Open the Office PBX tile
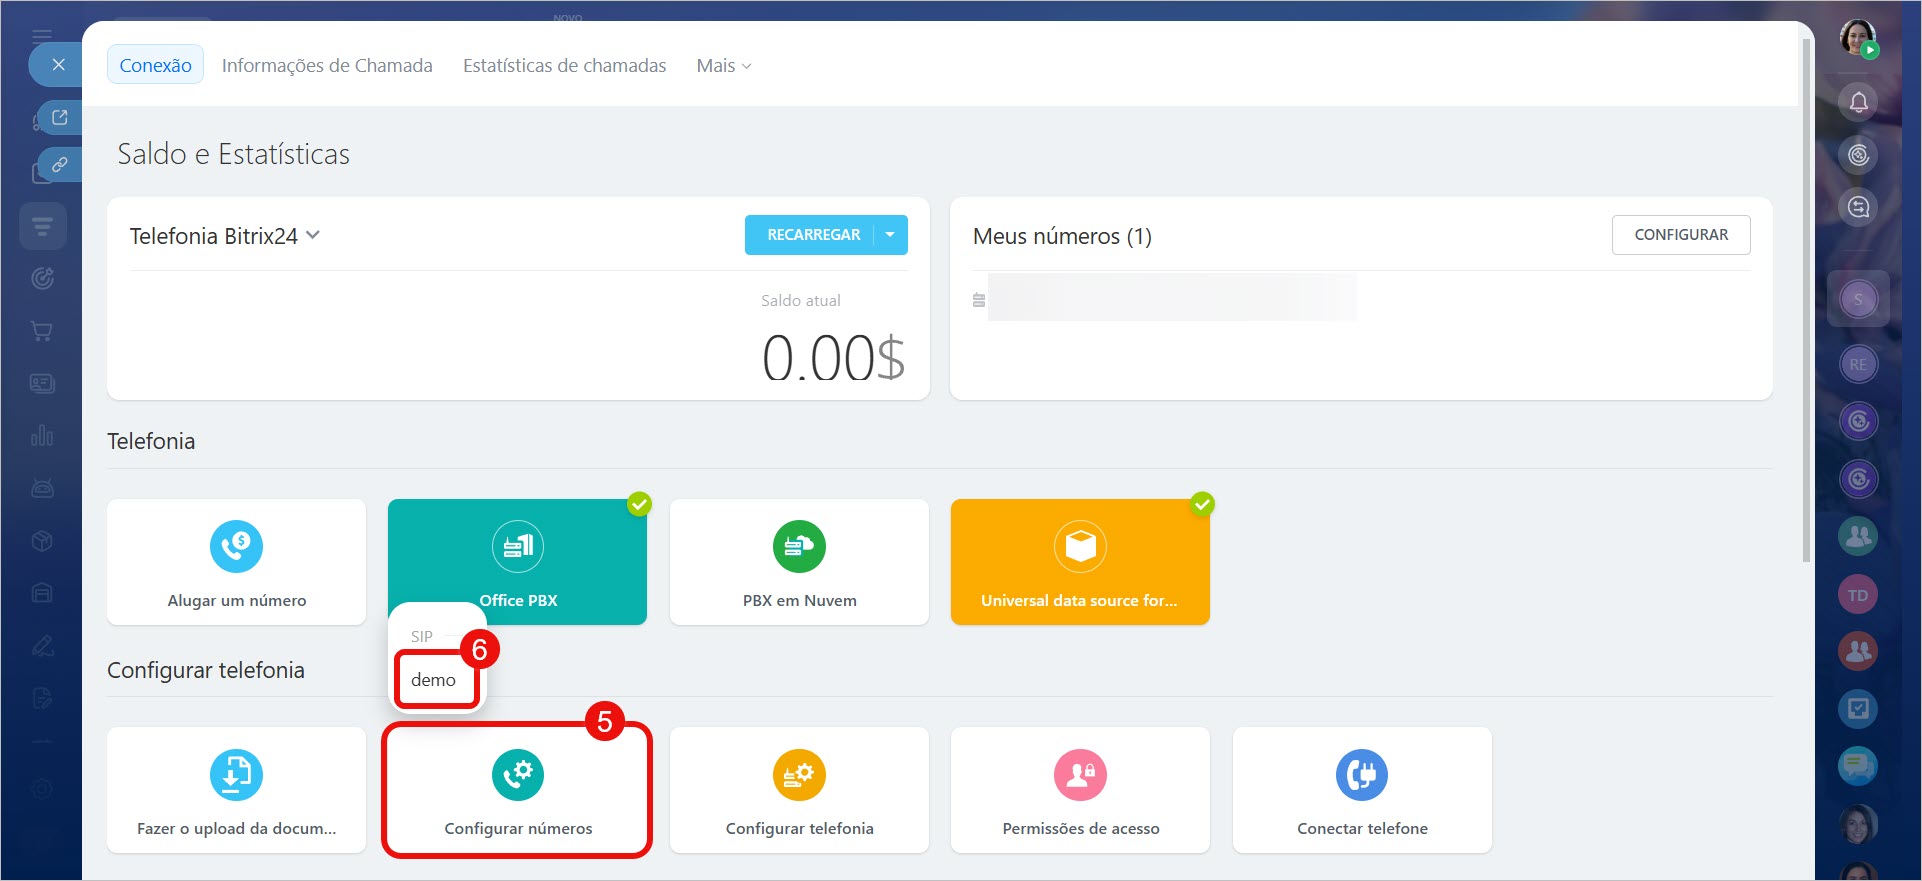 click(517, 560)
